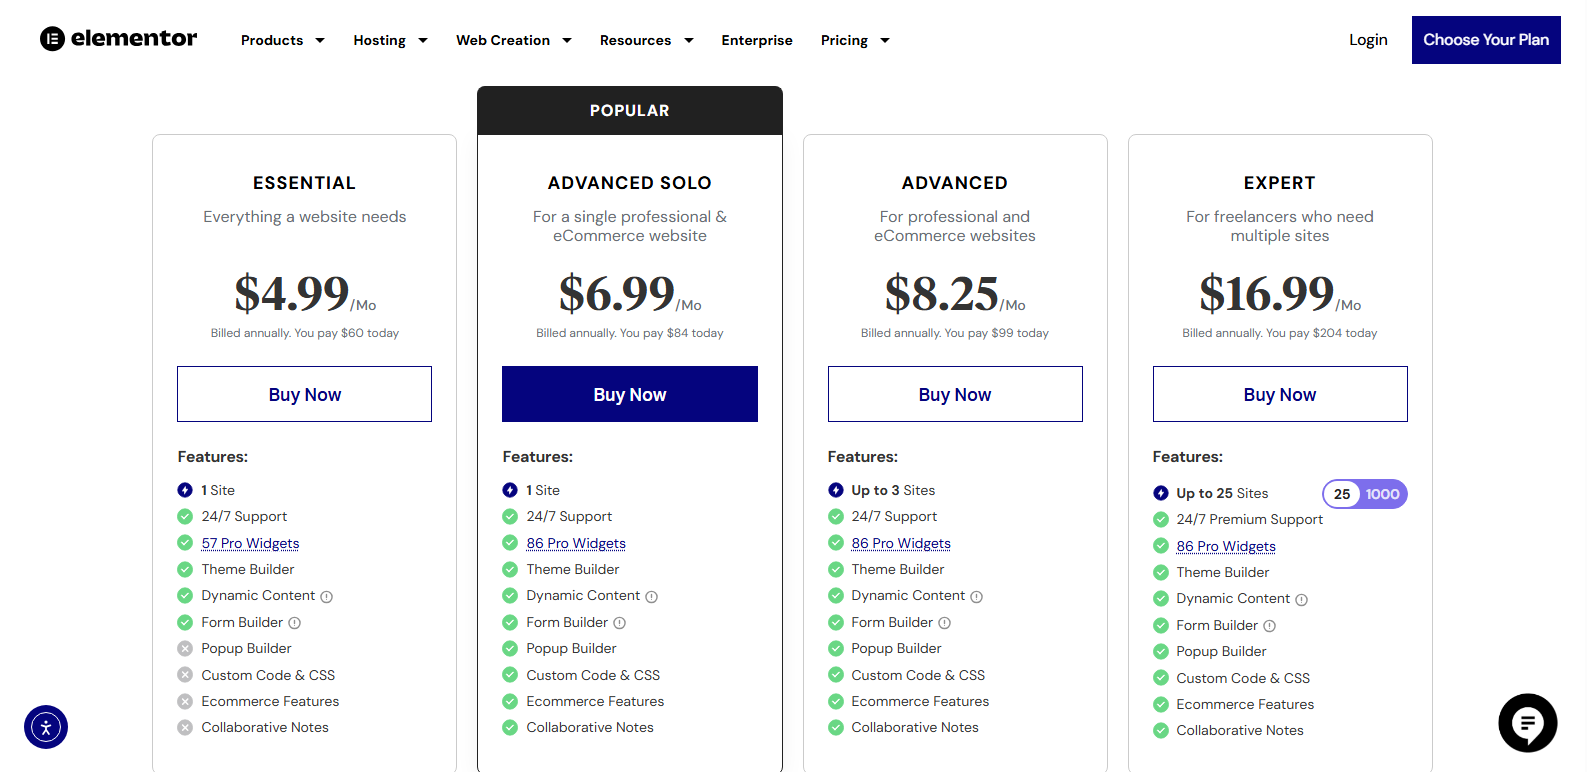Buy Now for the Expert plan

pos(1280,394)
